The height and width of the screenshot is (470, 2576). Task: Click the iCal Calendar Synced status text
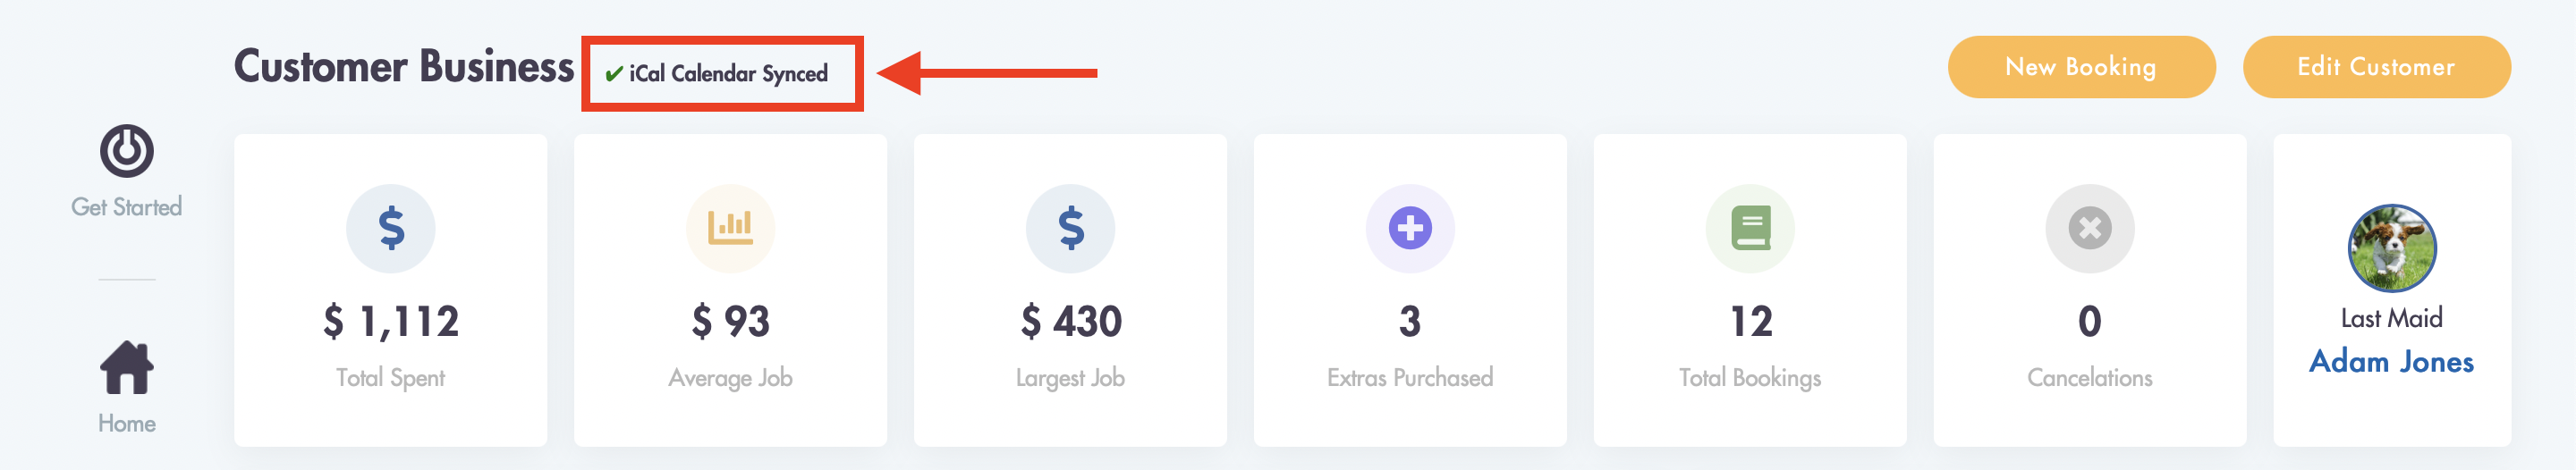728,74
